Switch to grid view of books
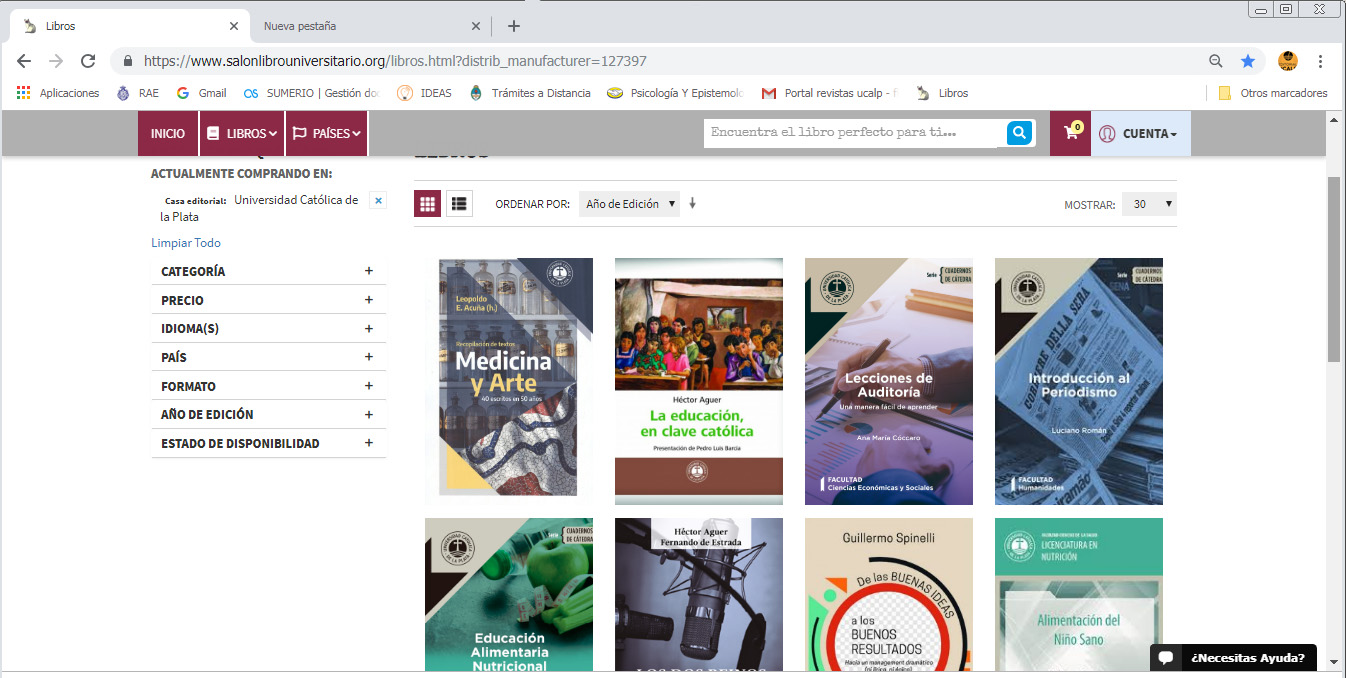 427,203
